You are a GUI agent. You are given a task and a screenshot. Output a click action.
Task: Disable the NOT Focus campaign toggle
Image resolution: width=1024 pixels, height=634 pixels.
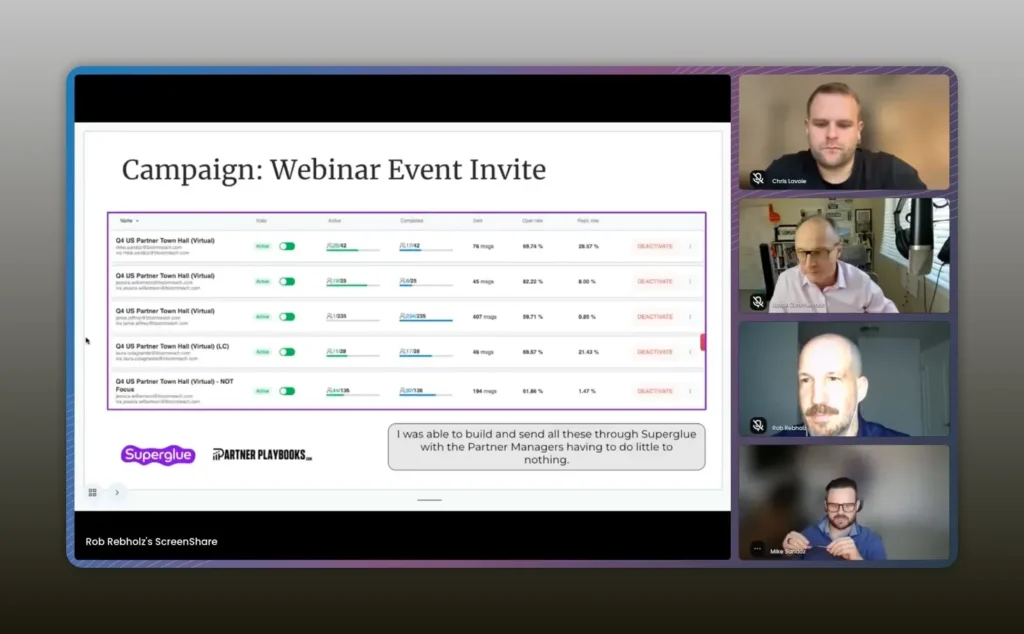click(287, 391)
